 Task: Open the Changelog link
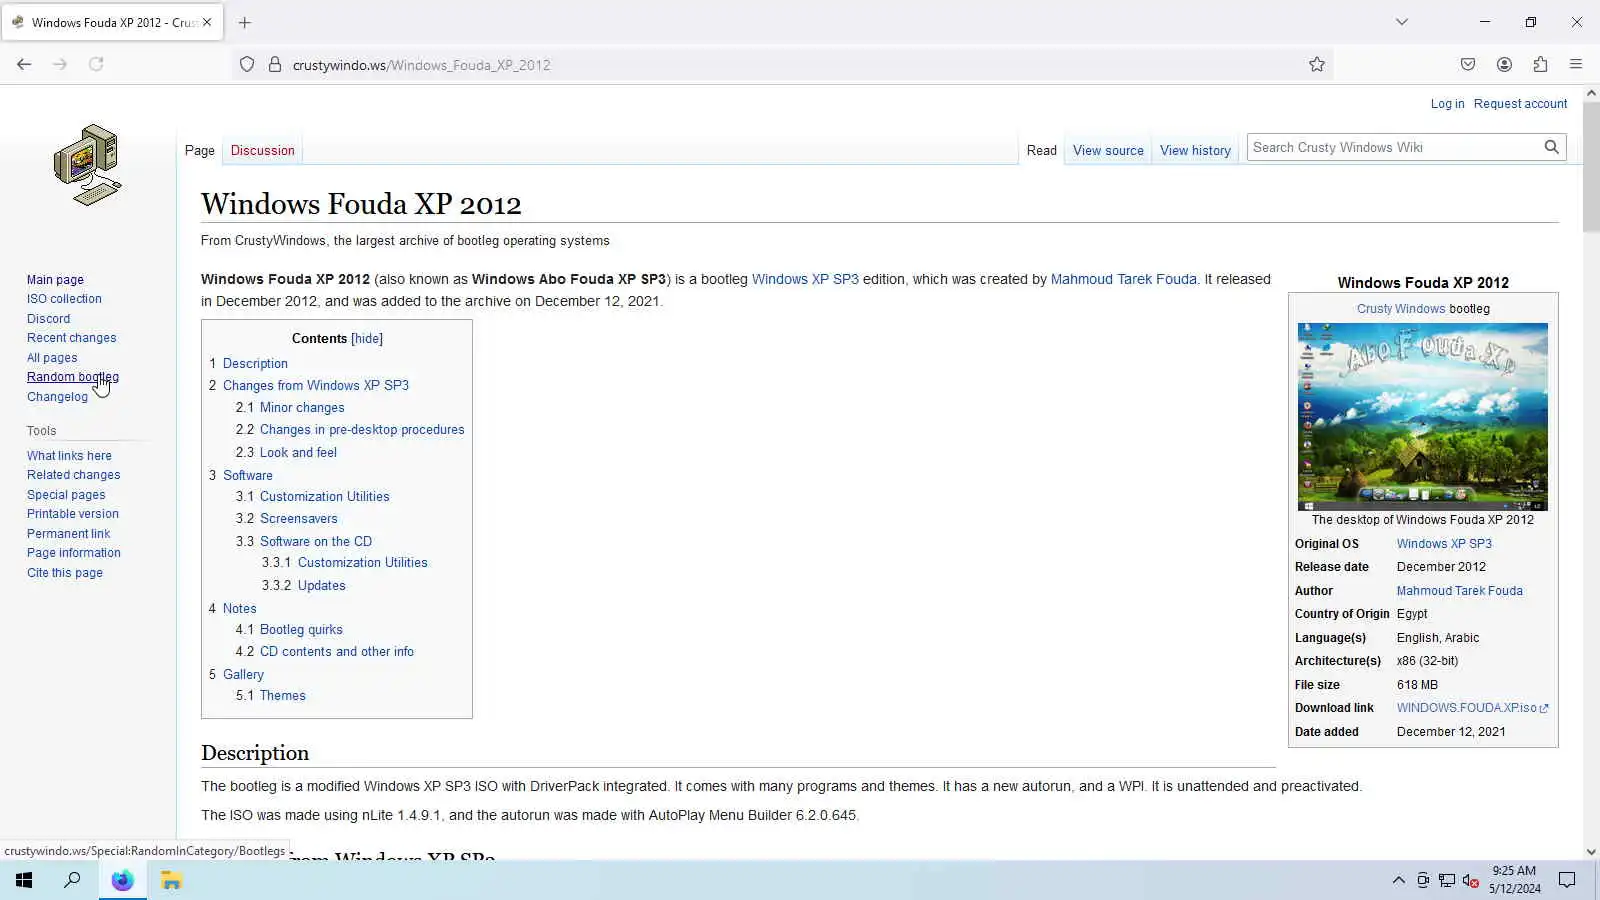tap(57, 397)
